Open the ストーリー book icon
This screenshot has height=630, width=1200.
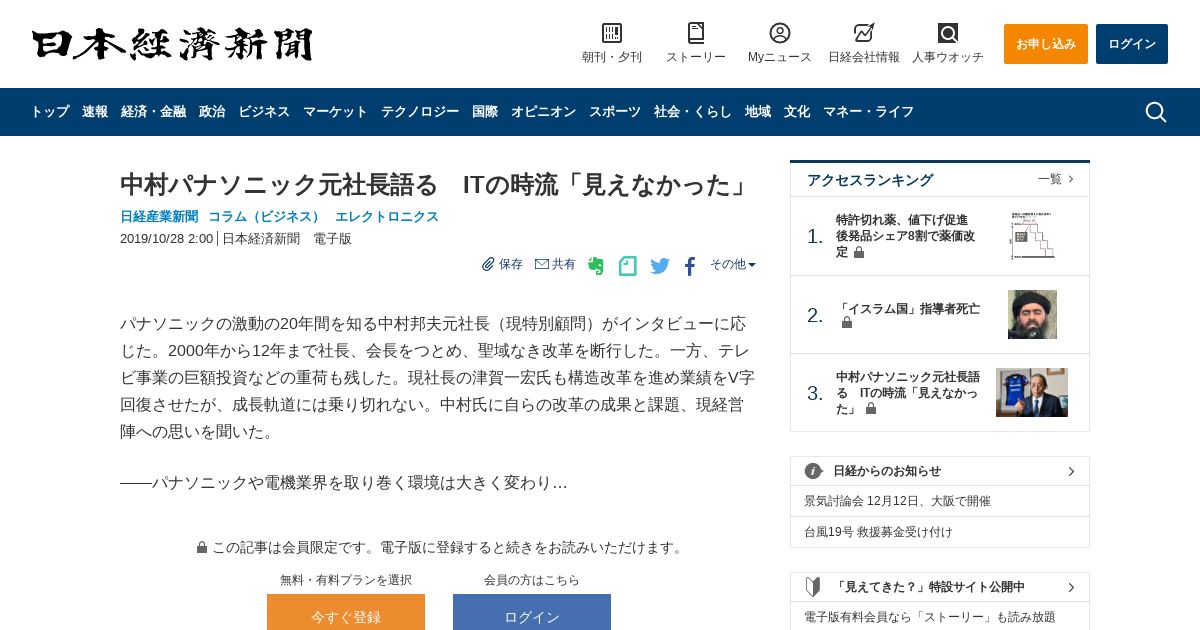click(x=696, y=33)
